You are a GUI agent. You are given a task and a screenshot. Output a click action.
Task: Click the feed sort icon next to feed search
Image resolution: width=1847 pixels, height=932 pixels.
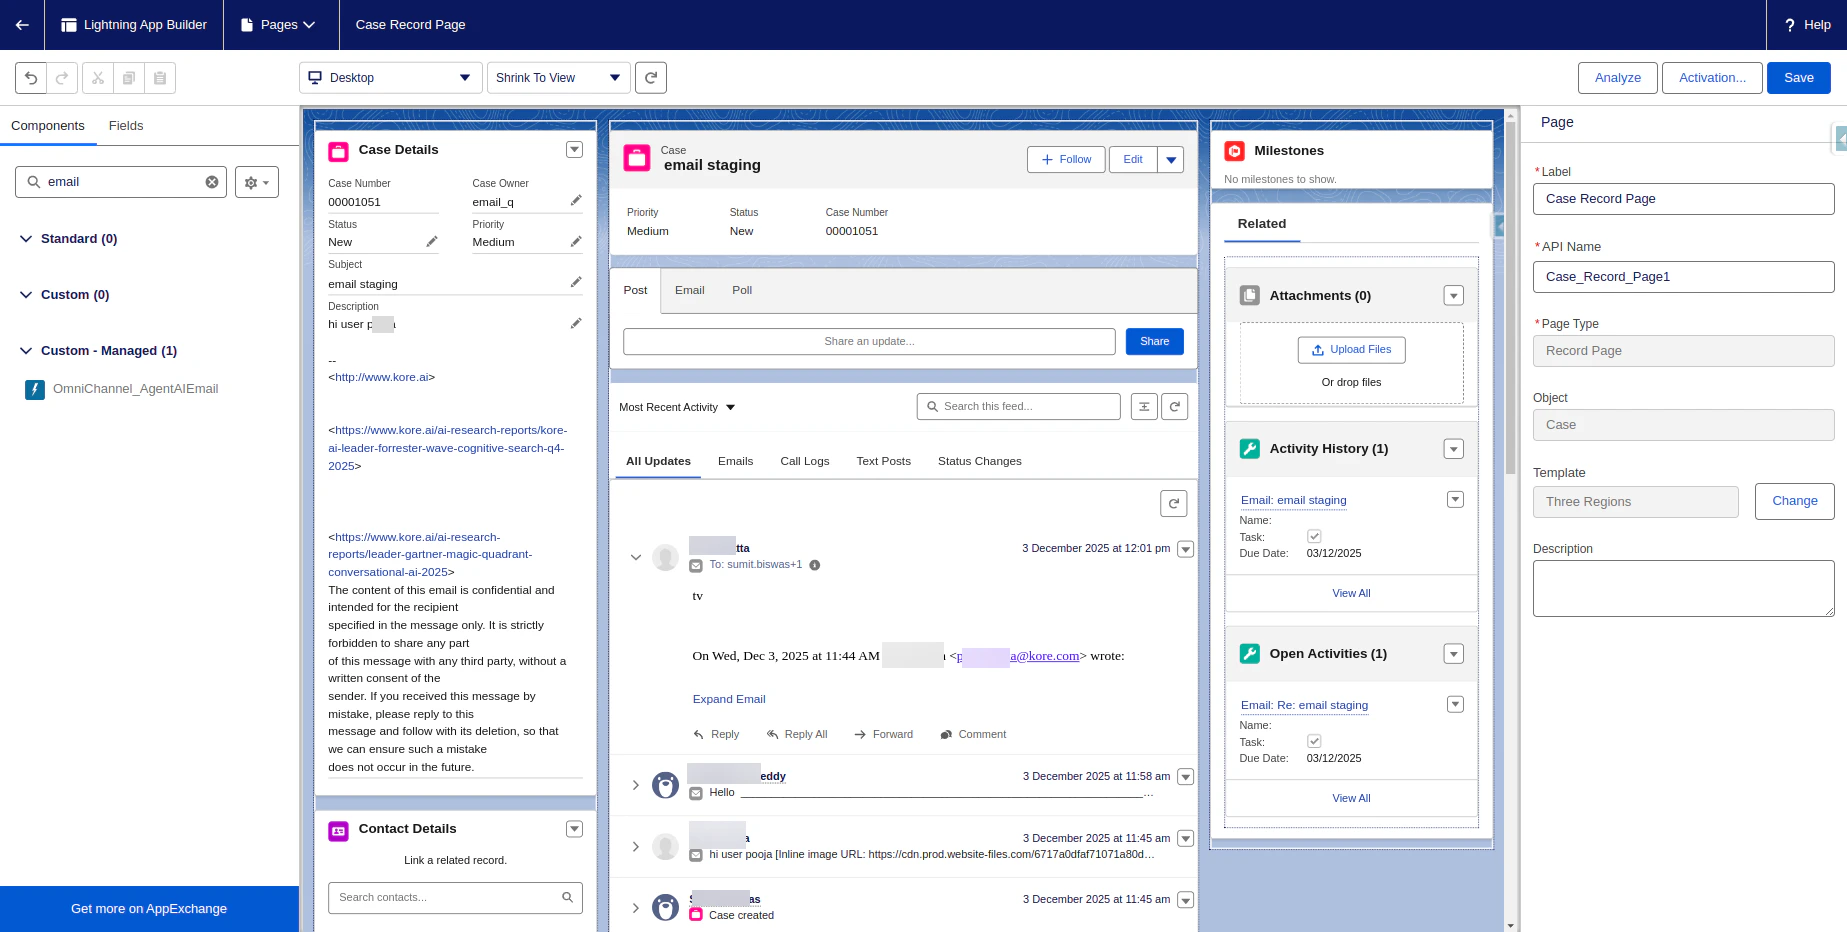(1144, 406)
